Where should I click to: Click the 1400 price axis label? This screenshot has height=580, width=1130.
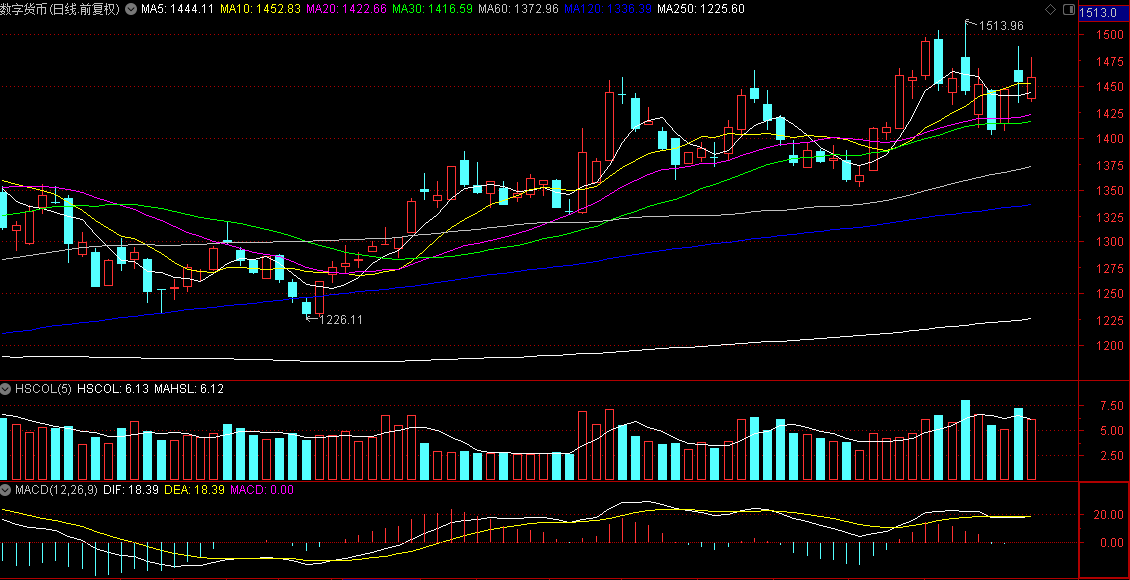(1110, 138)
